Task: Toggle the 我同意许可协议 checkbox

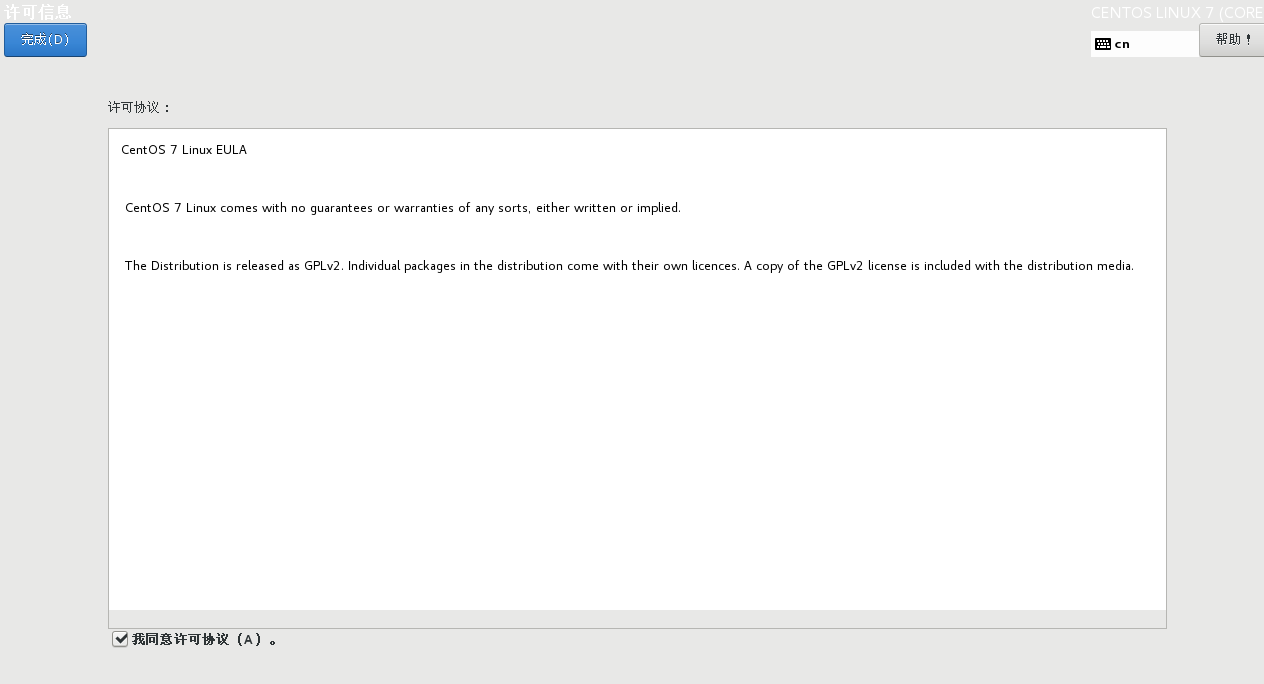Action: point(120,639)
